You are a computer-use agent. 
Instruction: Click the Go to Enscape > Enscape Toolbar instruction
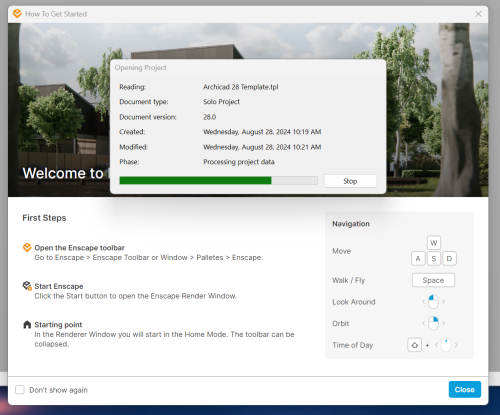(149, 257)
